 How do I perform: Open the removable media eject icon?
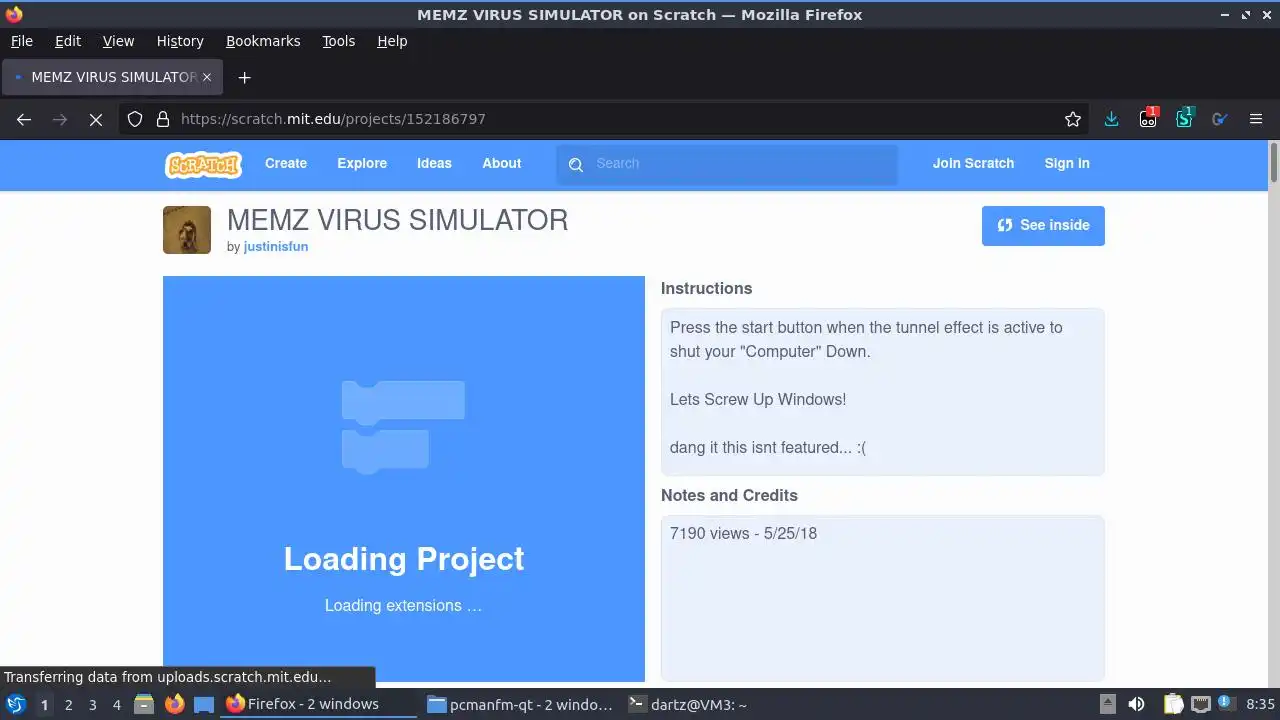click(x=1108, y=704)
